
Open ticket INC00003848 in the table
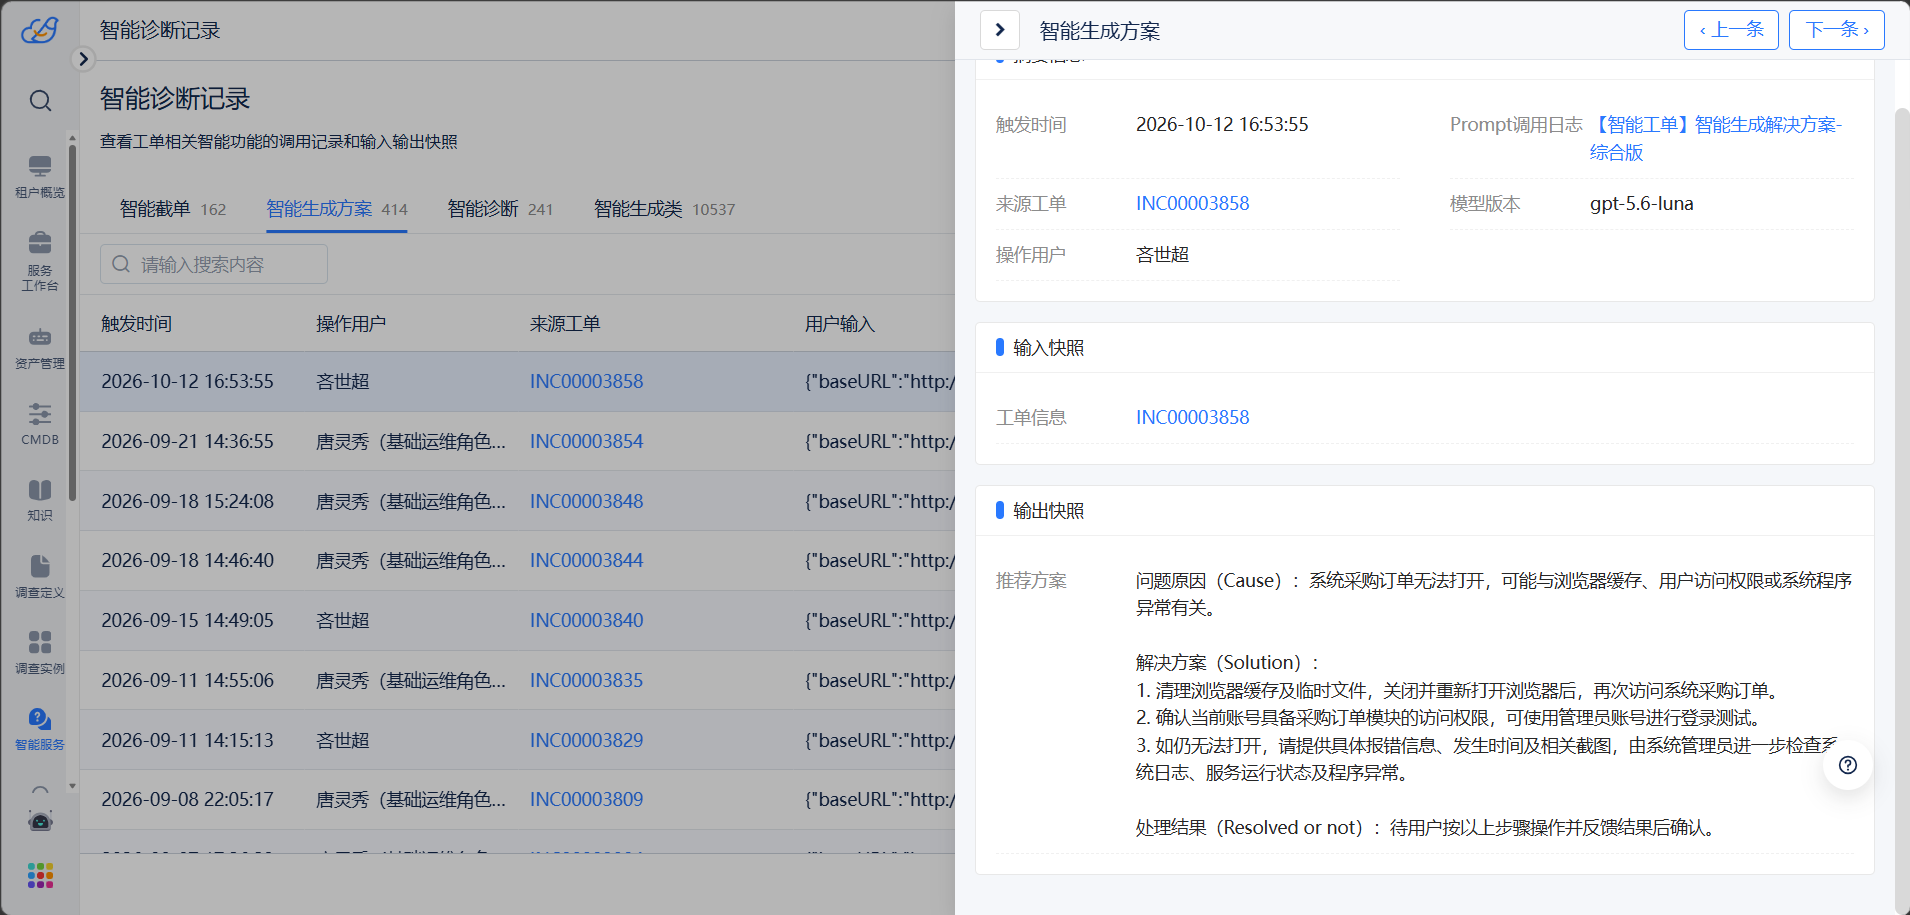[586, 501]
